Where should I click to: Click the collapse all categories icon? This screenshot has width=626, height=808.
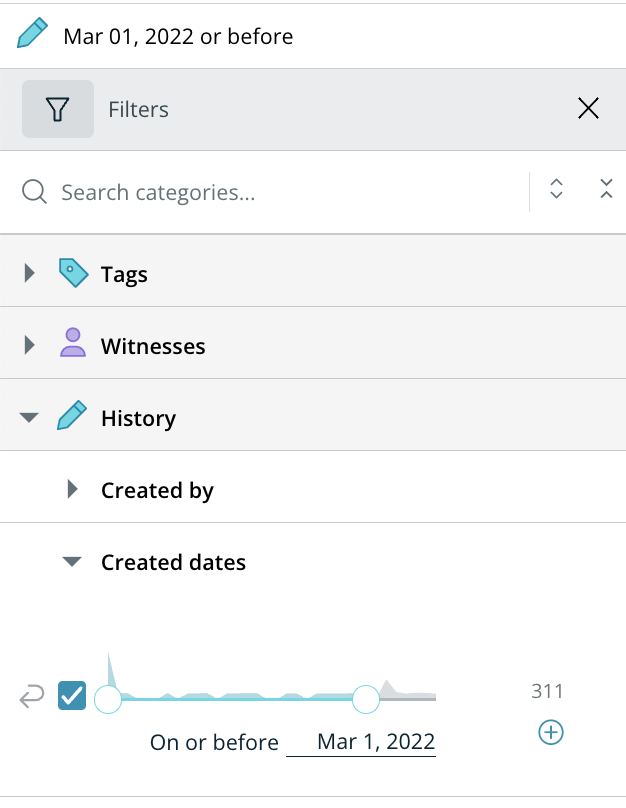(606, 189)
